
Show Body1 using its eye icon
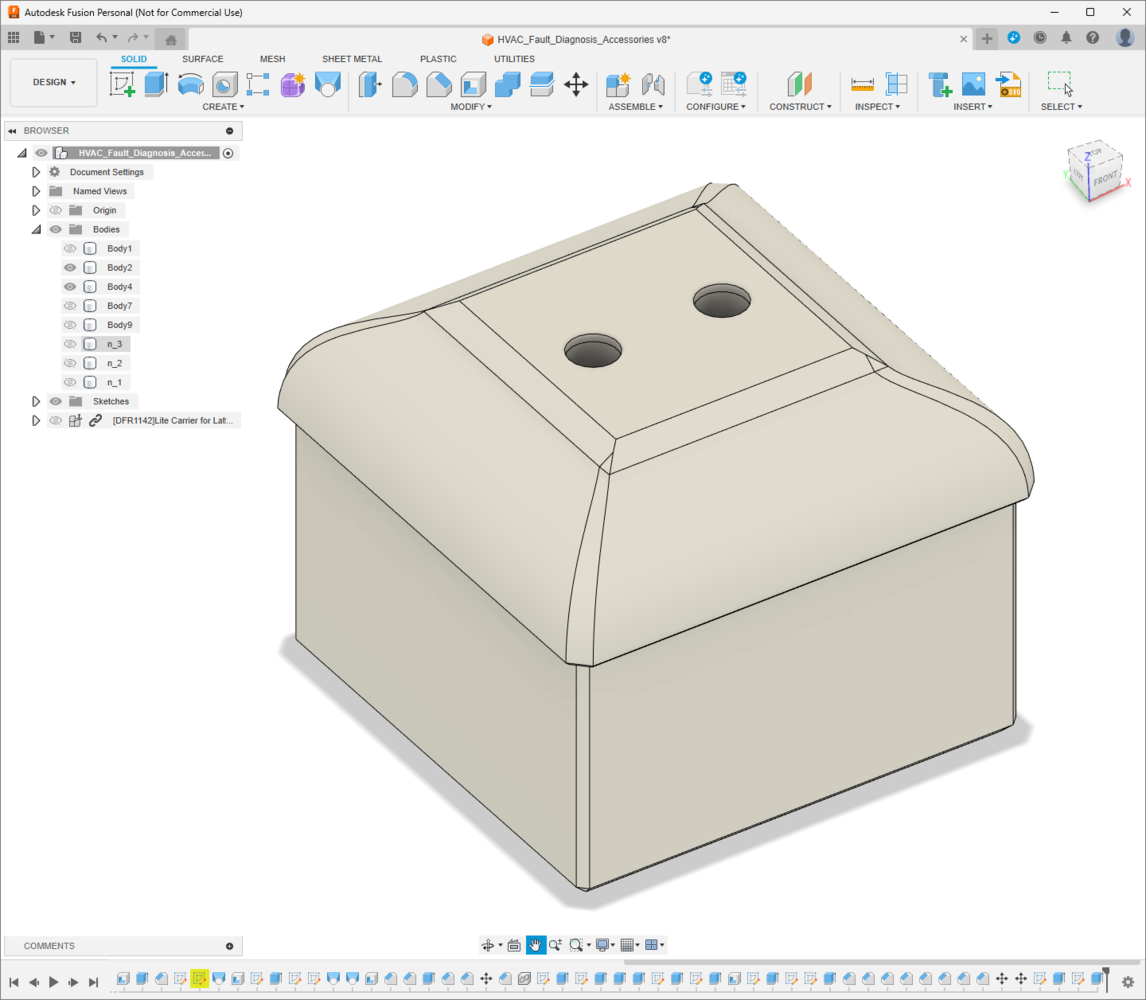[70, 249]
